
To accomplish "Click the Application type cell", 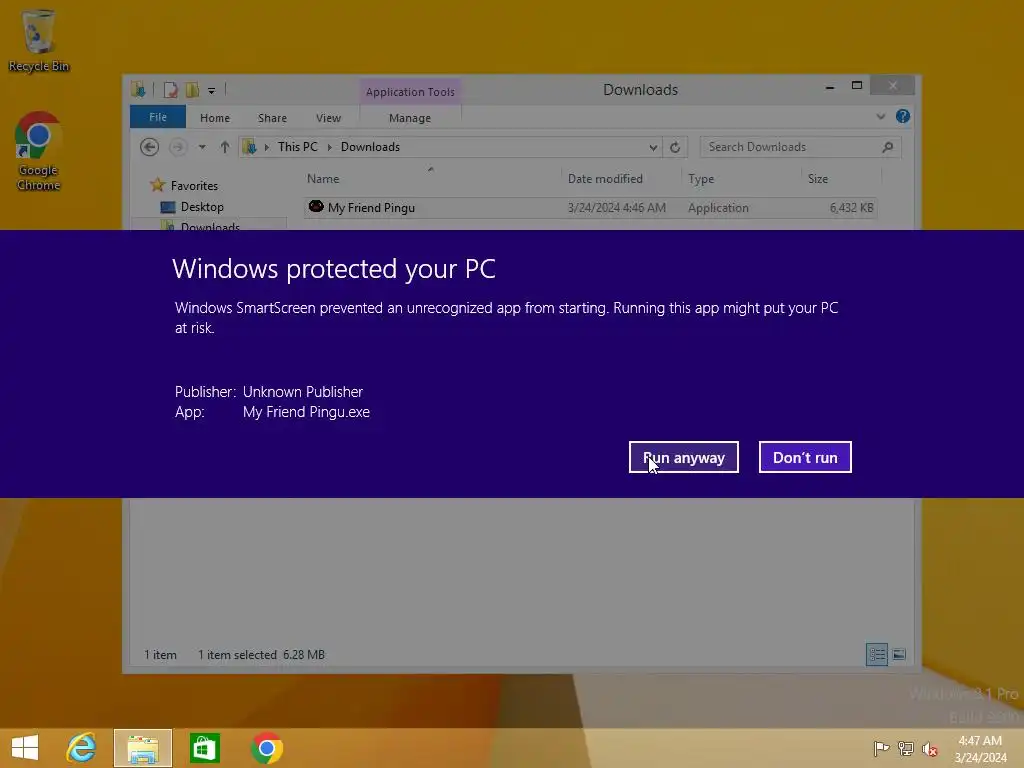I will click(x=718, y=208).
